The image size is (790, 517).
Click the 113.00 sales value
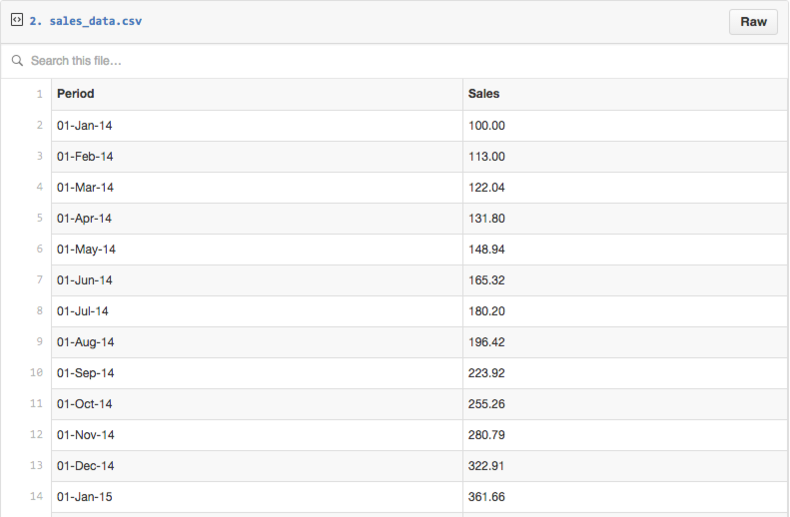pyautogui.click(x=487, y=157)
